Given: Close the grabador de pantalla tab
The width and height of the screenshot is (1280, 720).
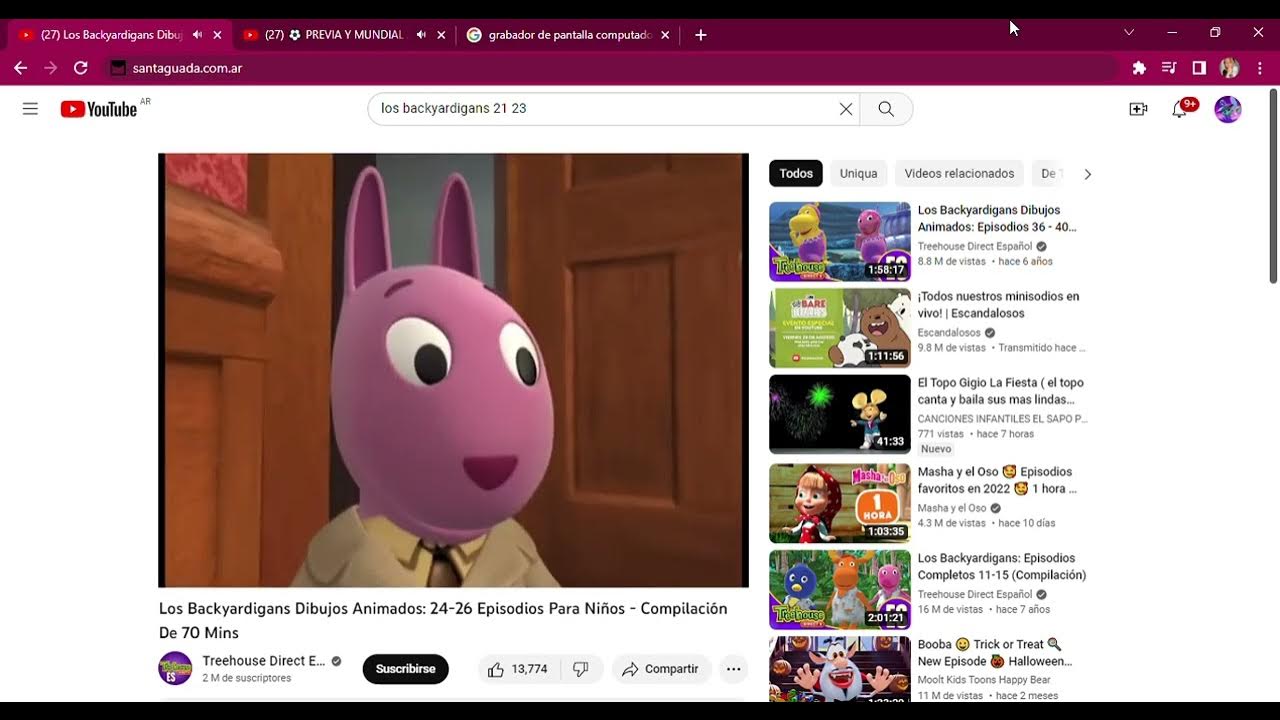Looking at the screenshot, I should click(665, 35).
